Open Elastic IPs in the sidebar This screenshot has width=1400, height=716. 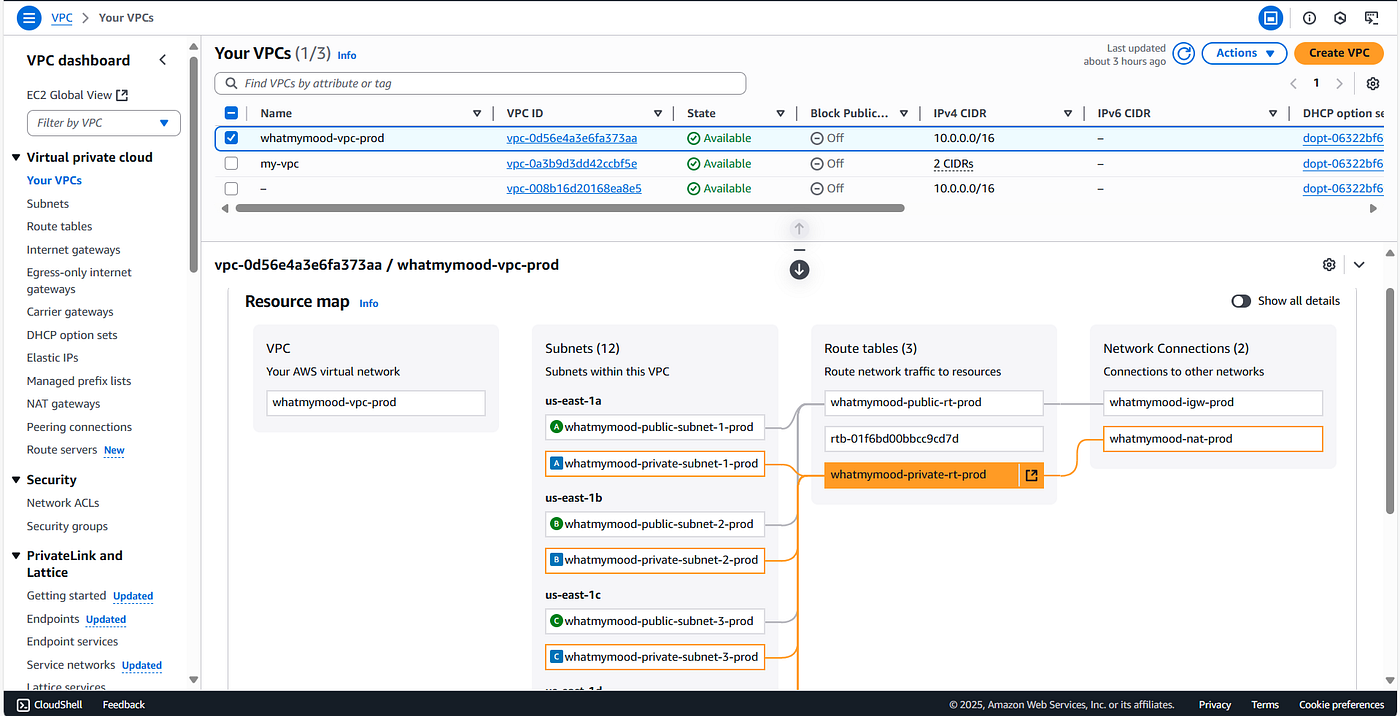(x=53, y=358)
